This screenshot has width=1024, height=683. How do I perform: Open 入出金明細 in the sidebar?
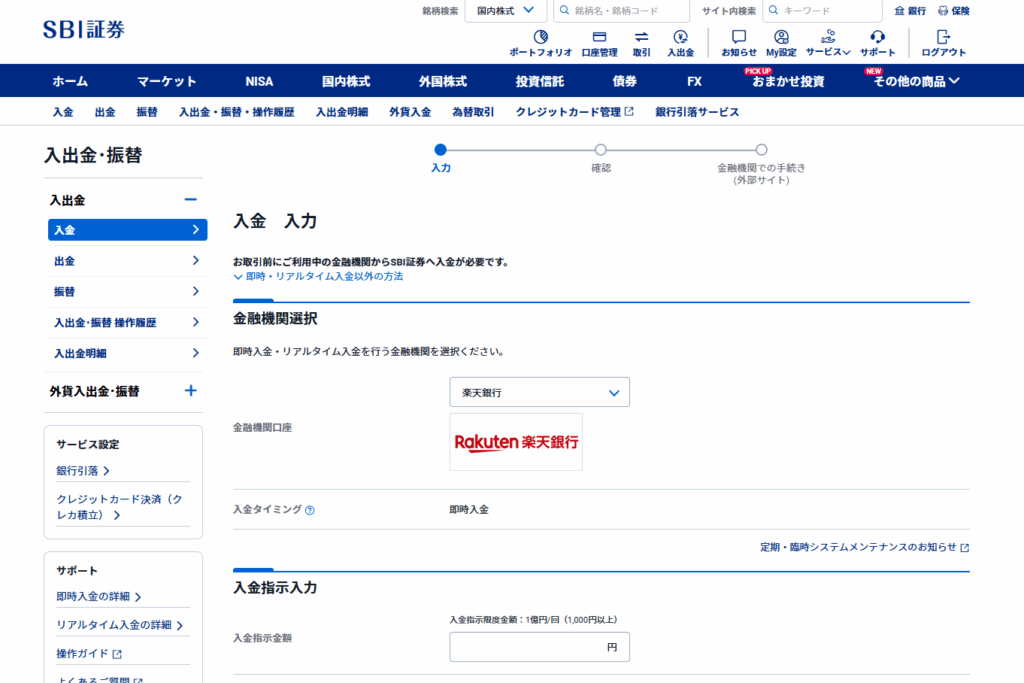click(x=127, y=353)
